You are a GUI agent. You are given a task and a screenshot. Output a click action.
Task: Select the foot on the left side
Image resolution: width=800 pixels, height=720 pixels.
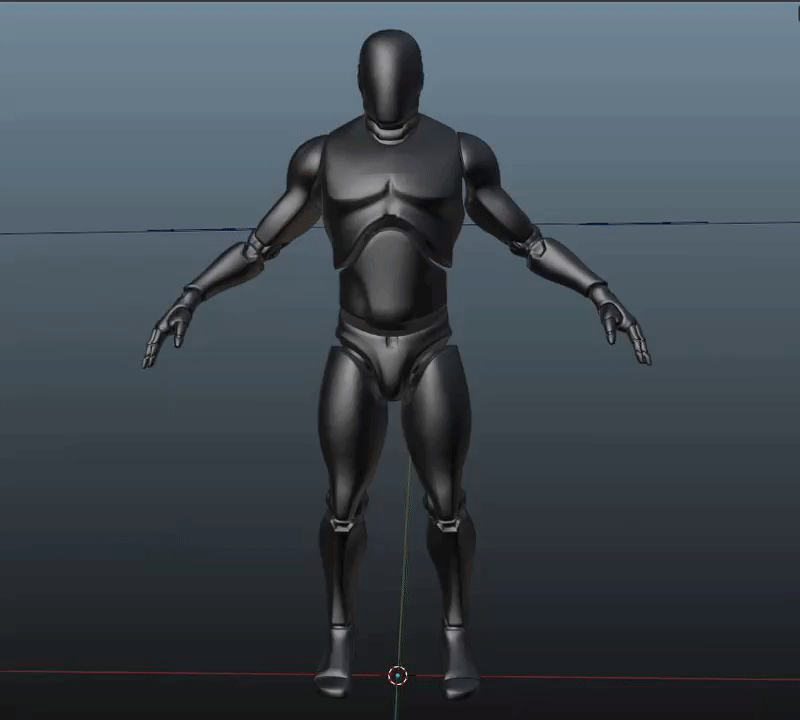coord(335,662)
